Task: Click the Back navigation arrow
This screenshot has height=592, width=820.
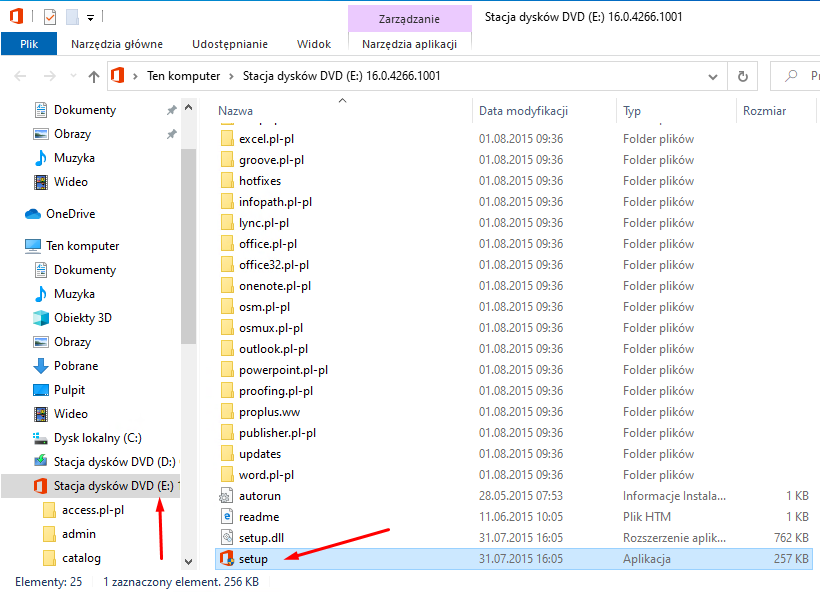Action: click(20, 76)
